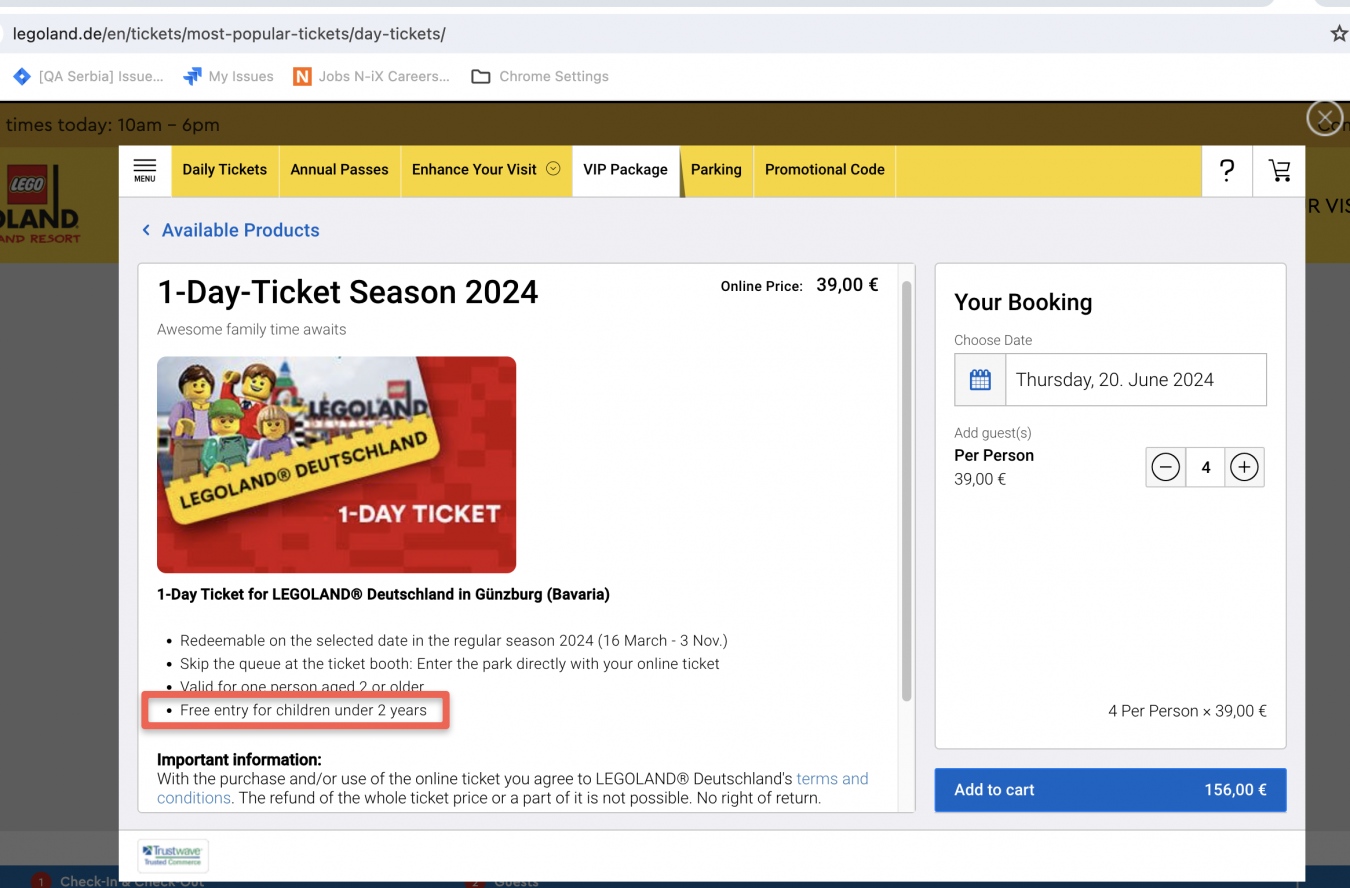The width and height of the screenshot is (1350, 888).
Task: Open the Daily Tickets tab
Action: tap(224, 170)
